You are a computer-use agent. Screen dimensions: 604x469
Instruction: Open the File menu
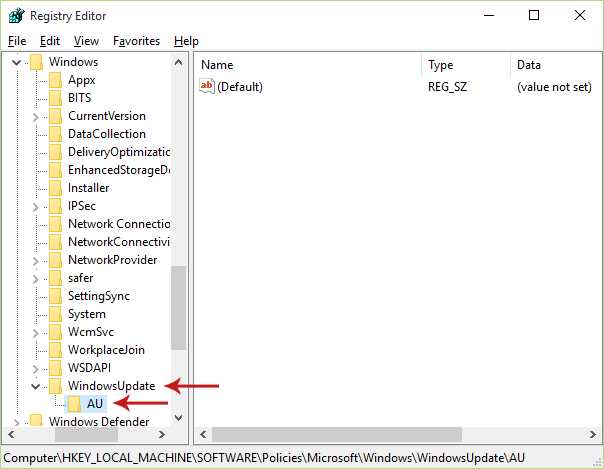click(17, 41)
